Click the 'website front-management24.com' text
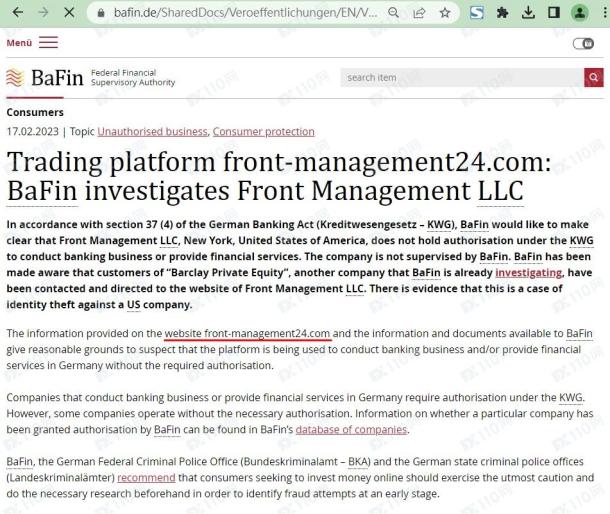 248,334
